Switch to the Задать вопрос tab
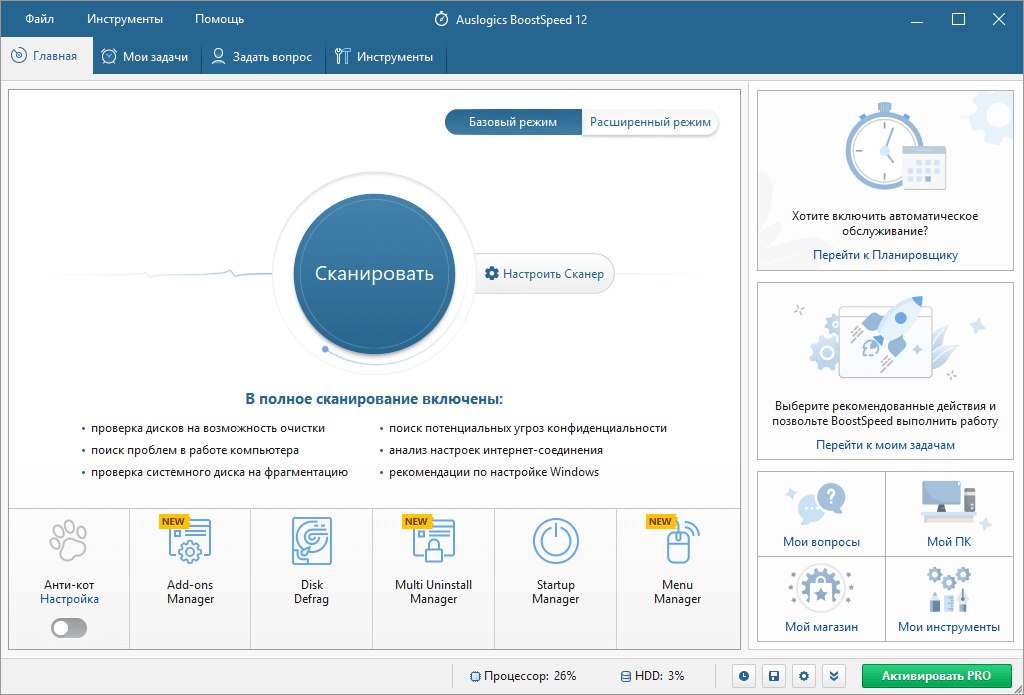The height and width of the screenshot is (695, 1024). [263, 56]
